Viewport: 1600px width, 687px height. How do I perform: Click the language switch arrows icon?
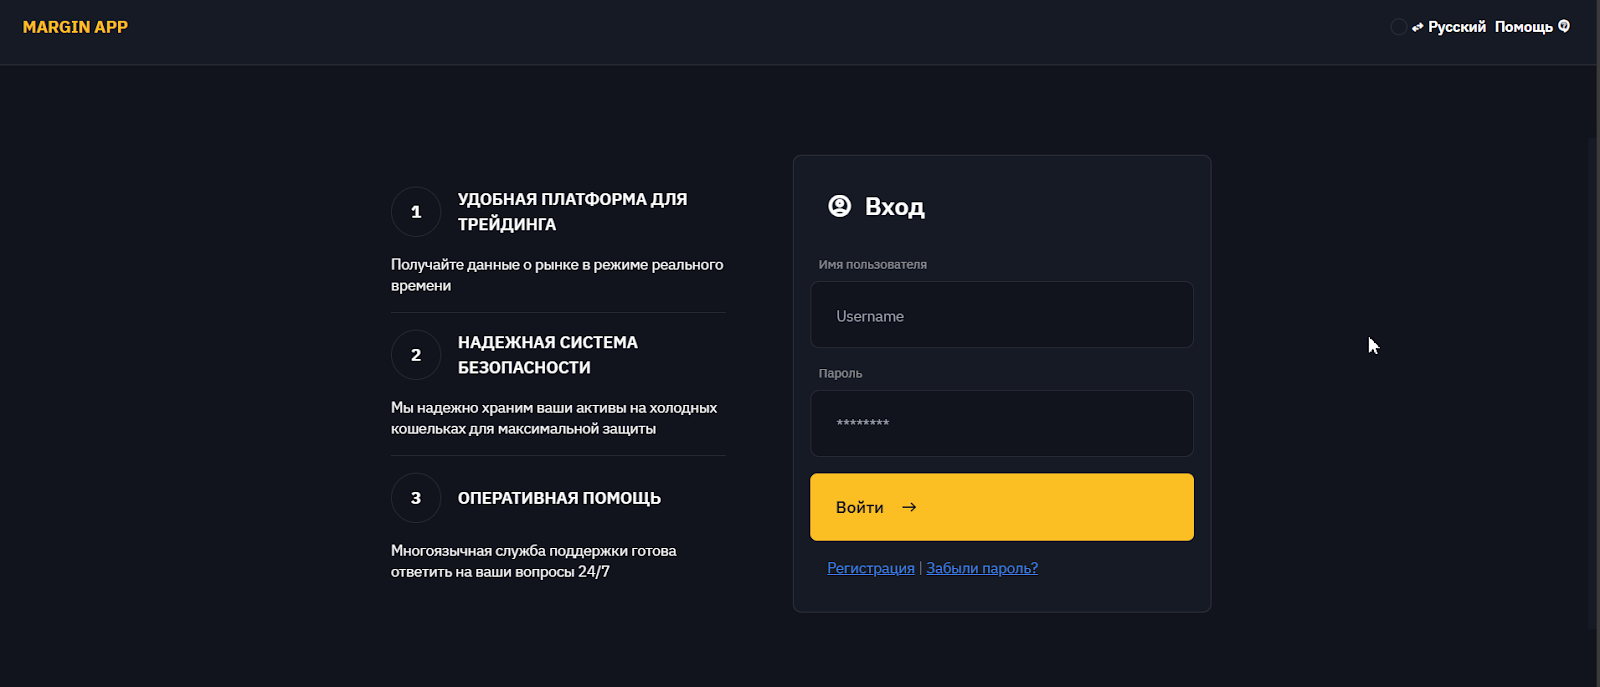point(1417,26)
